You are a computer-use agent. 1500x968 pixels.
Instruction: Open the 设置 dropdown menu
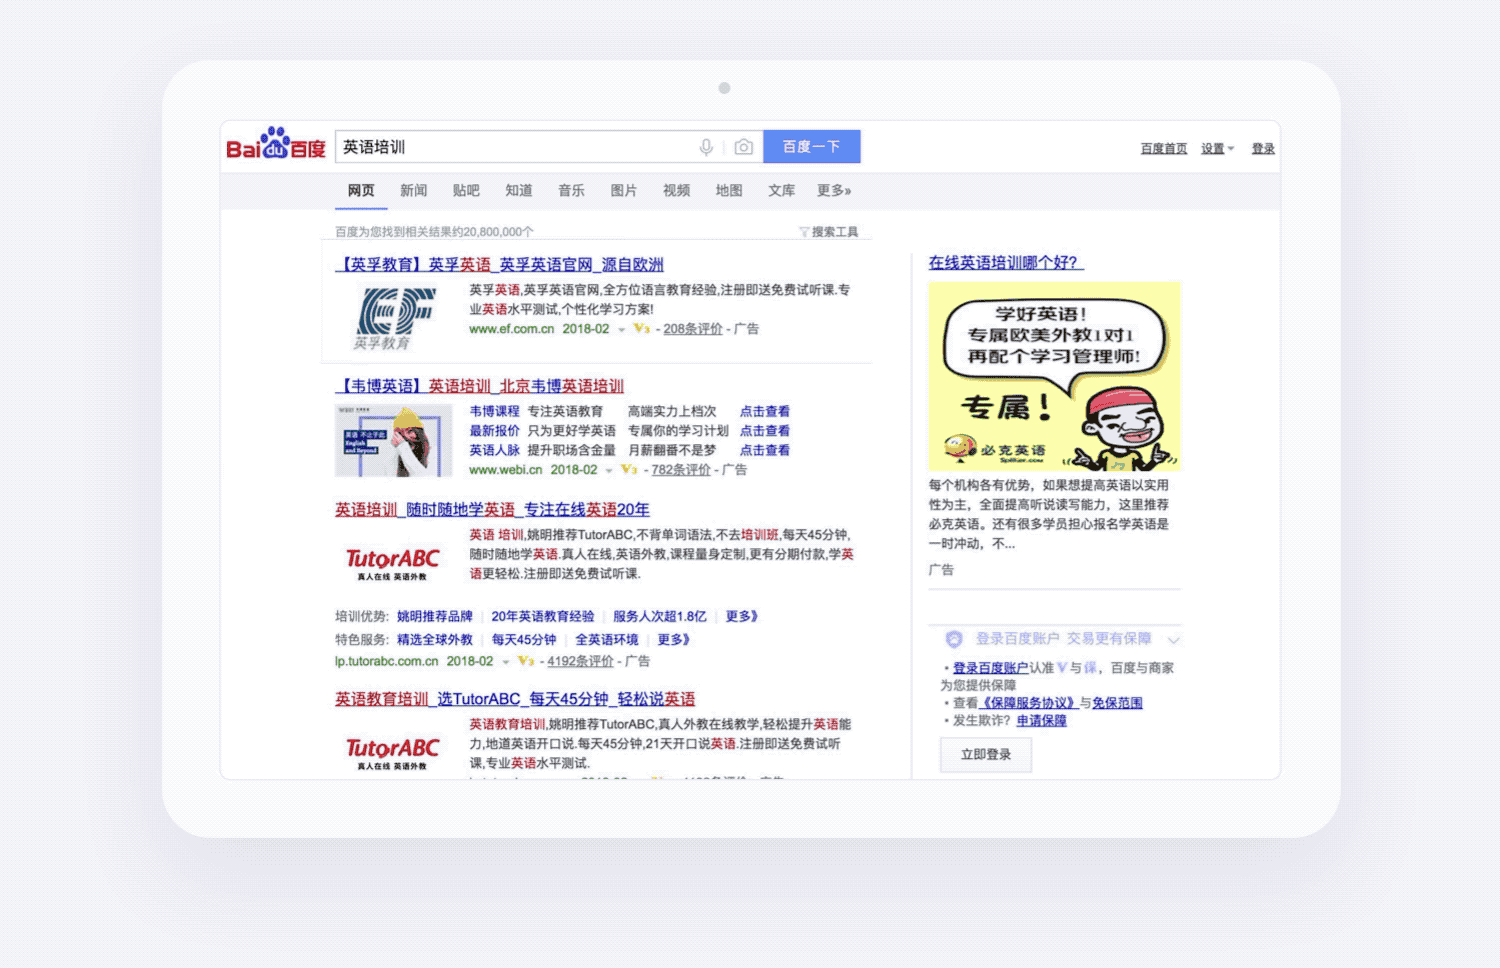(x=1217, y=149)
